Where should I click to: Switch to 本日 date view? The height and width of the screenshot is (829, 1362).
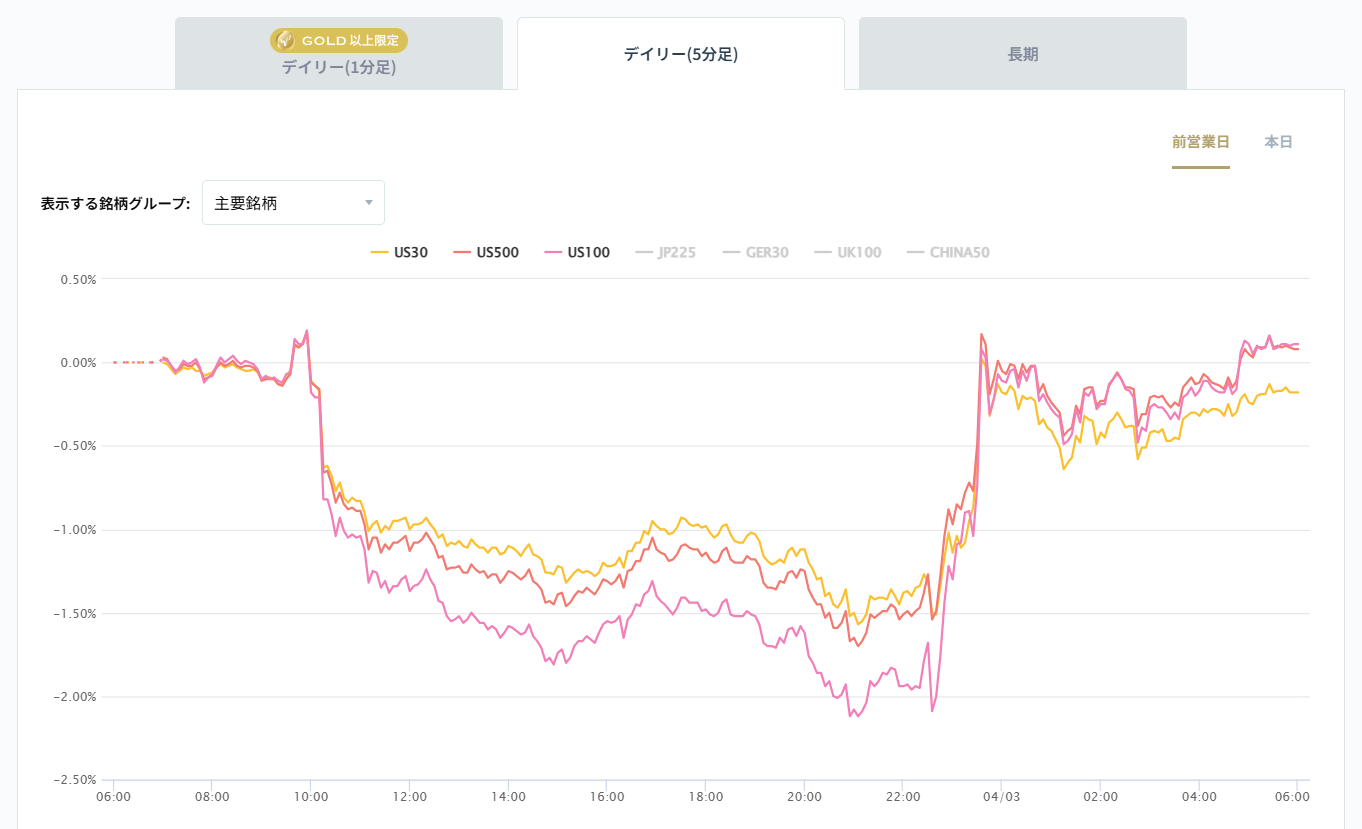pyautogui.click(x=1278, y=142)
